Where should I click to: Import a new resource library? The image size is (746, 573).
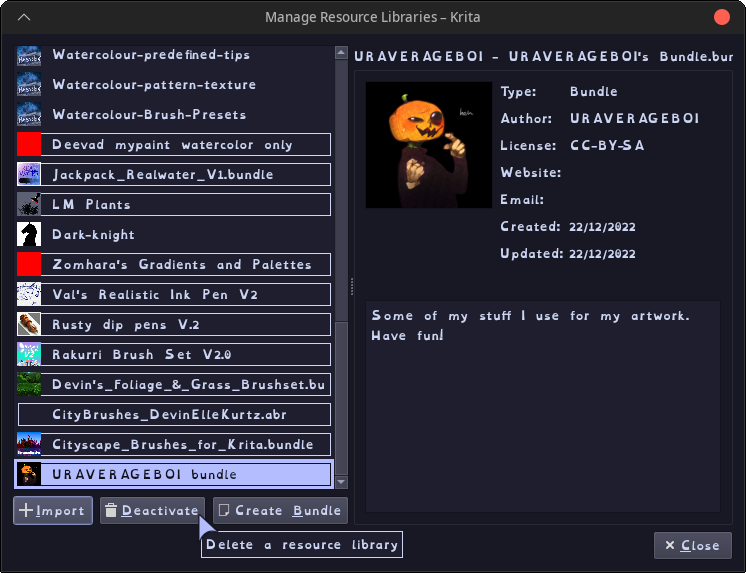(53, 510)
